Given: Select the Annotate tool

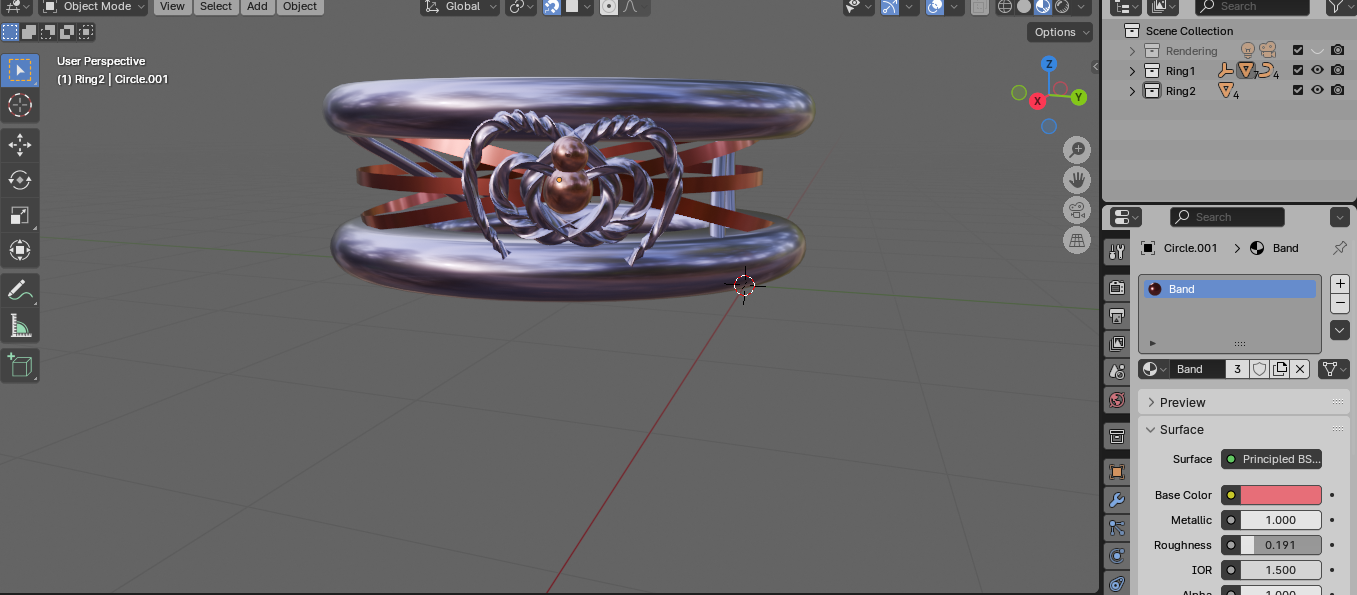Looking at the screenshot, I should click(20, 290).
